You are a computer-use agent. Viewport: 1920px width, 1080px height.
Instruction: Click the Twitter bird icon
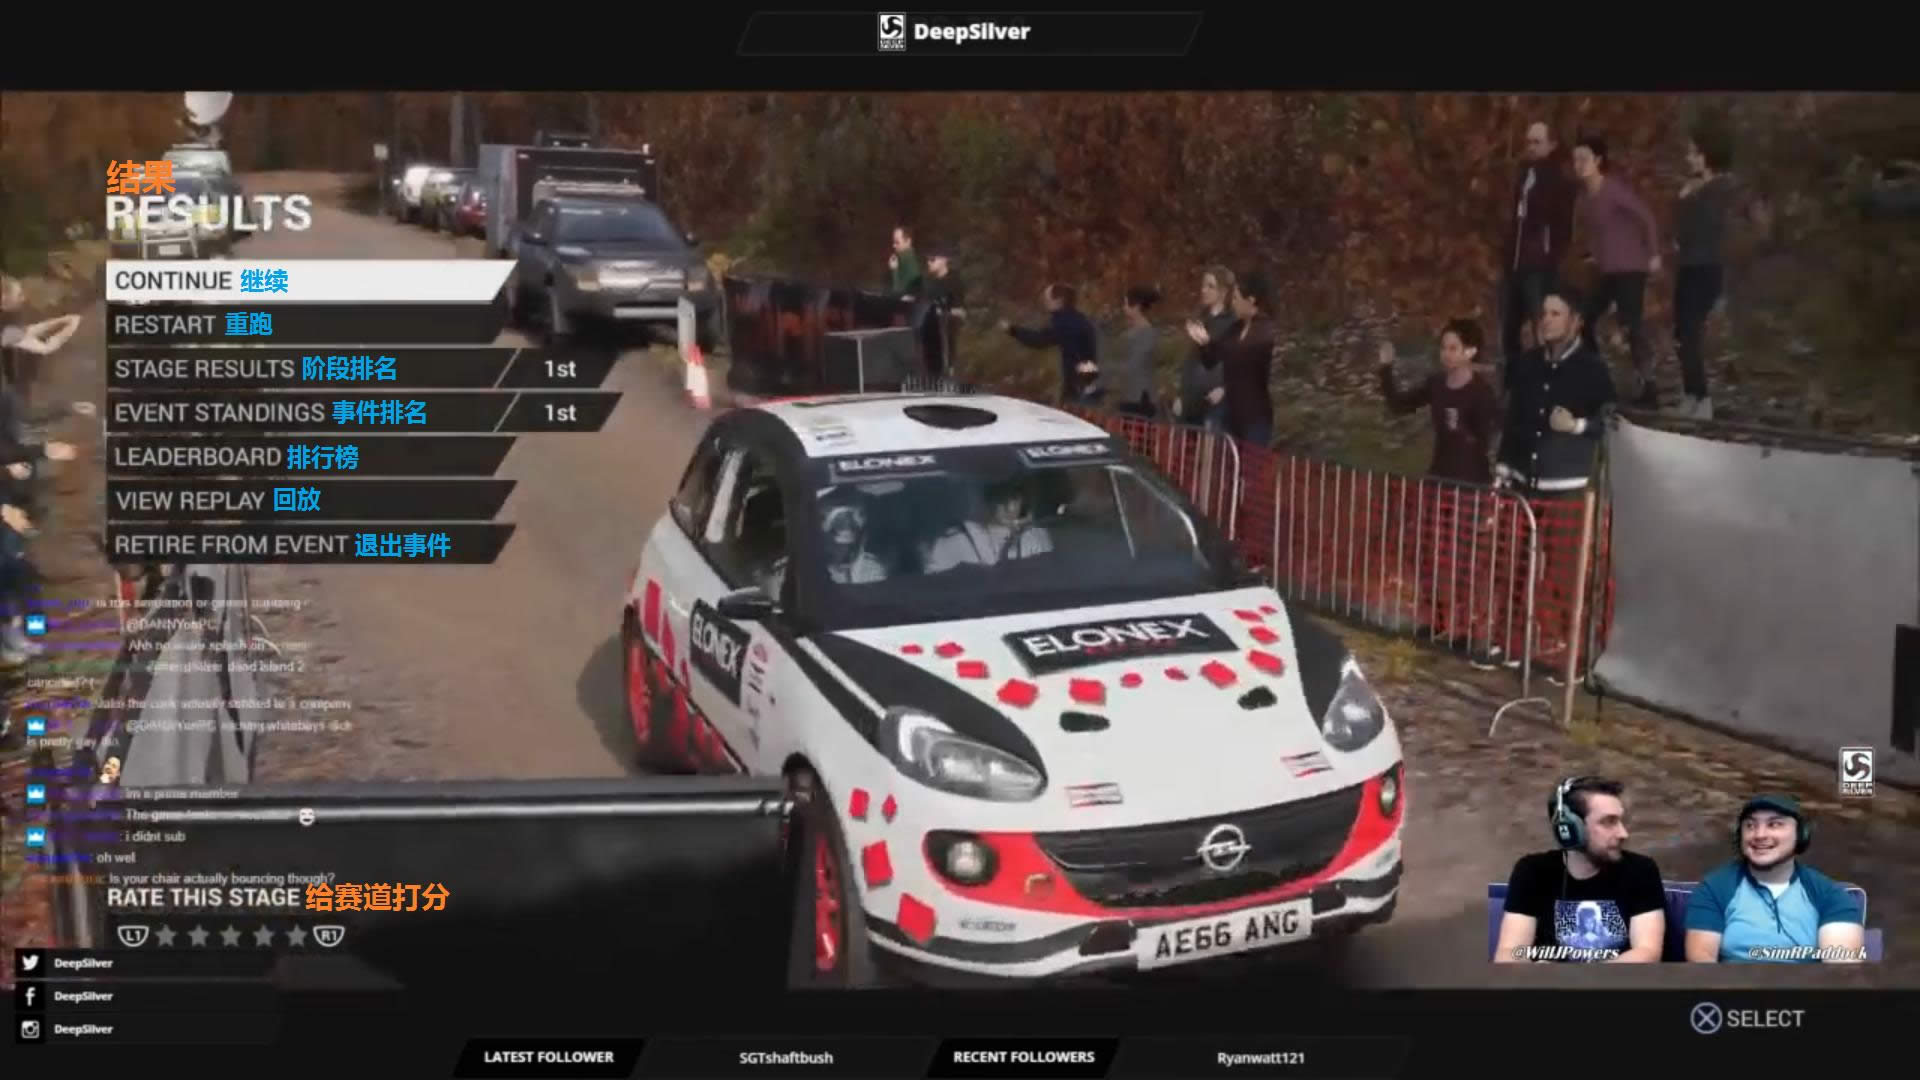pyautogui.click(x=30, y=963)
